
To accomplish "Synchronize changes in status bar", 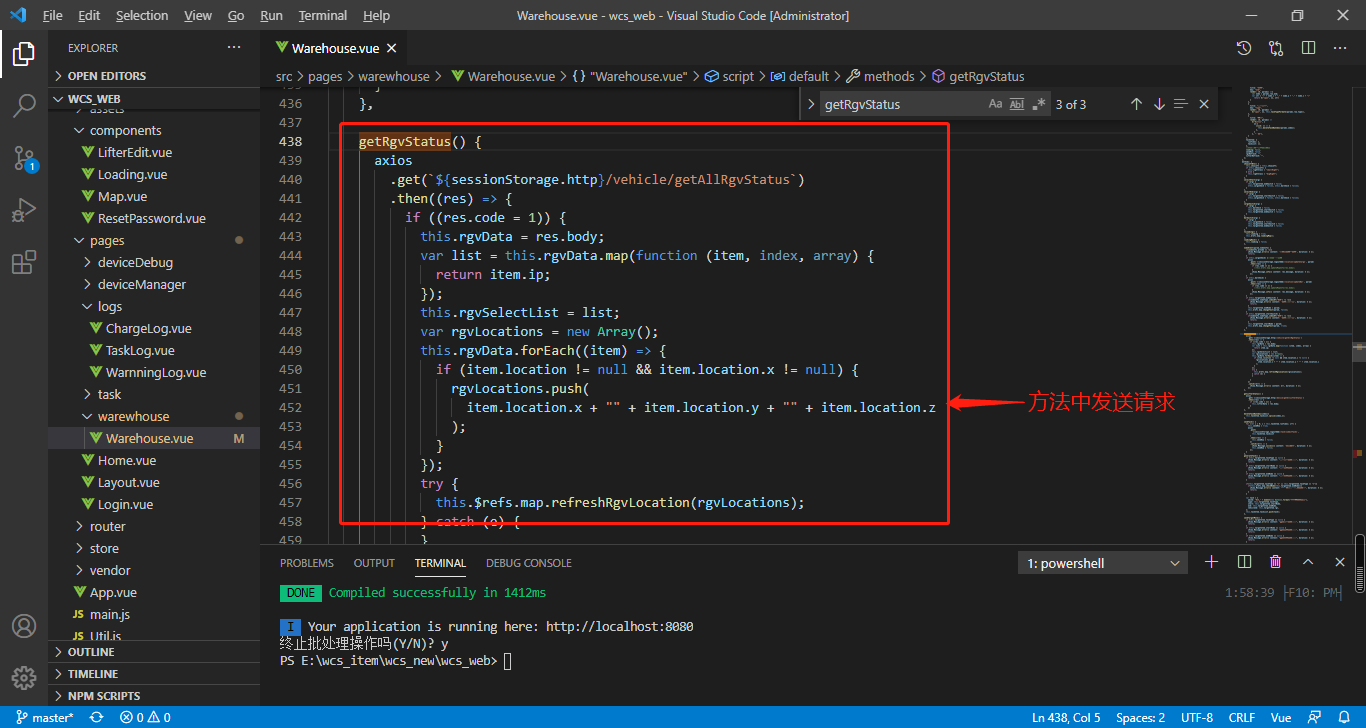I will pos(96,717).
